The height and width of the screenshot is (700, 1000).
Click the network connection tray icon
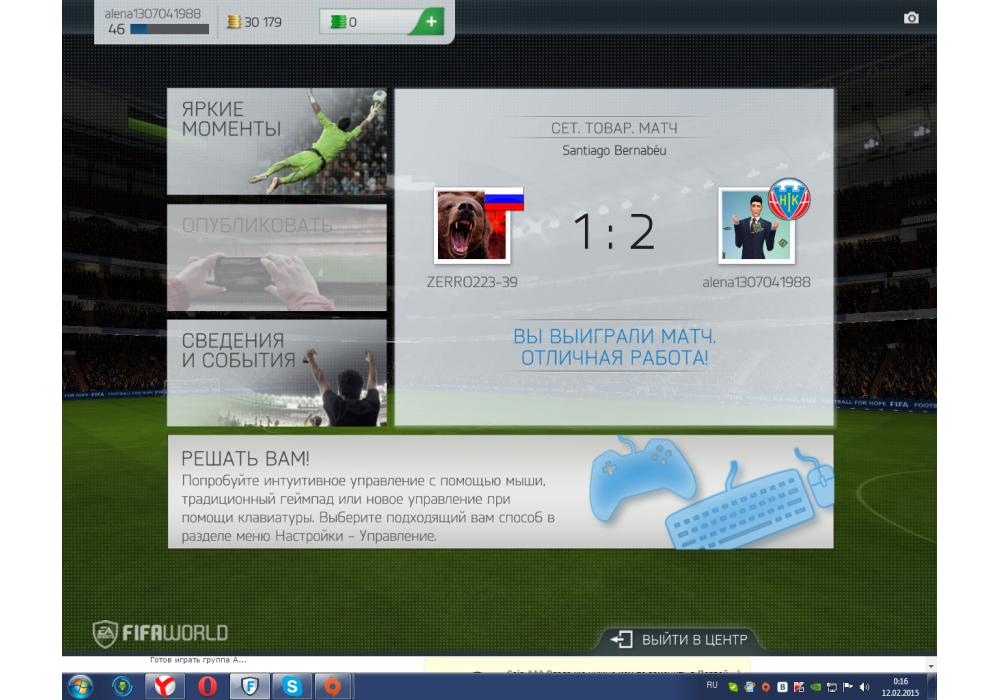831,687
